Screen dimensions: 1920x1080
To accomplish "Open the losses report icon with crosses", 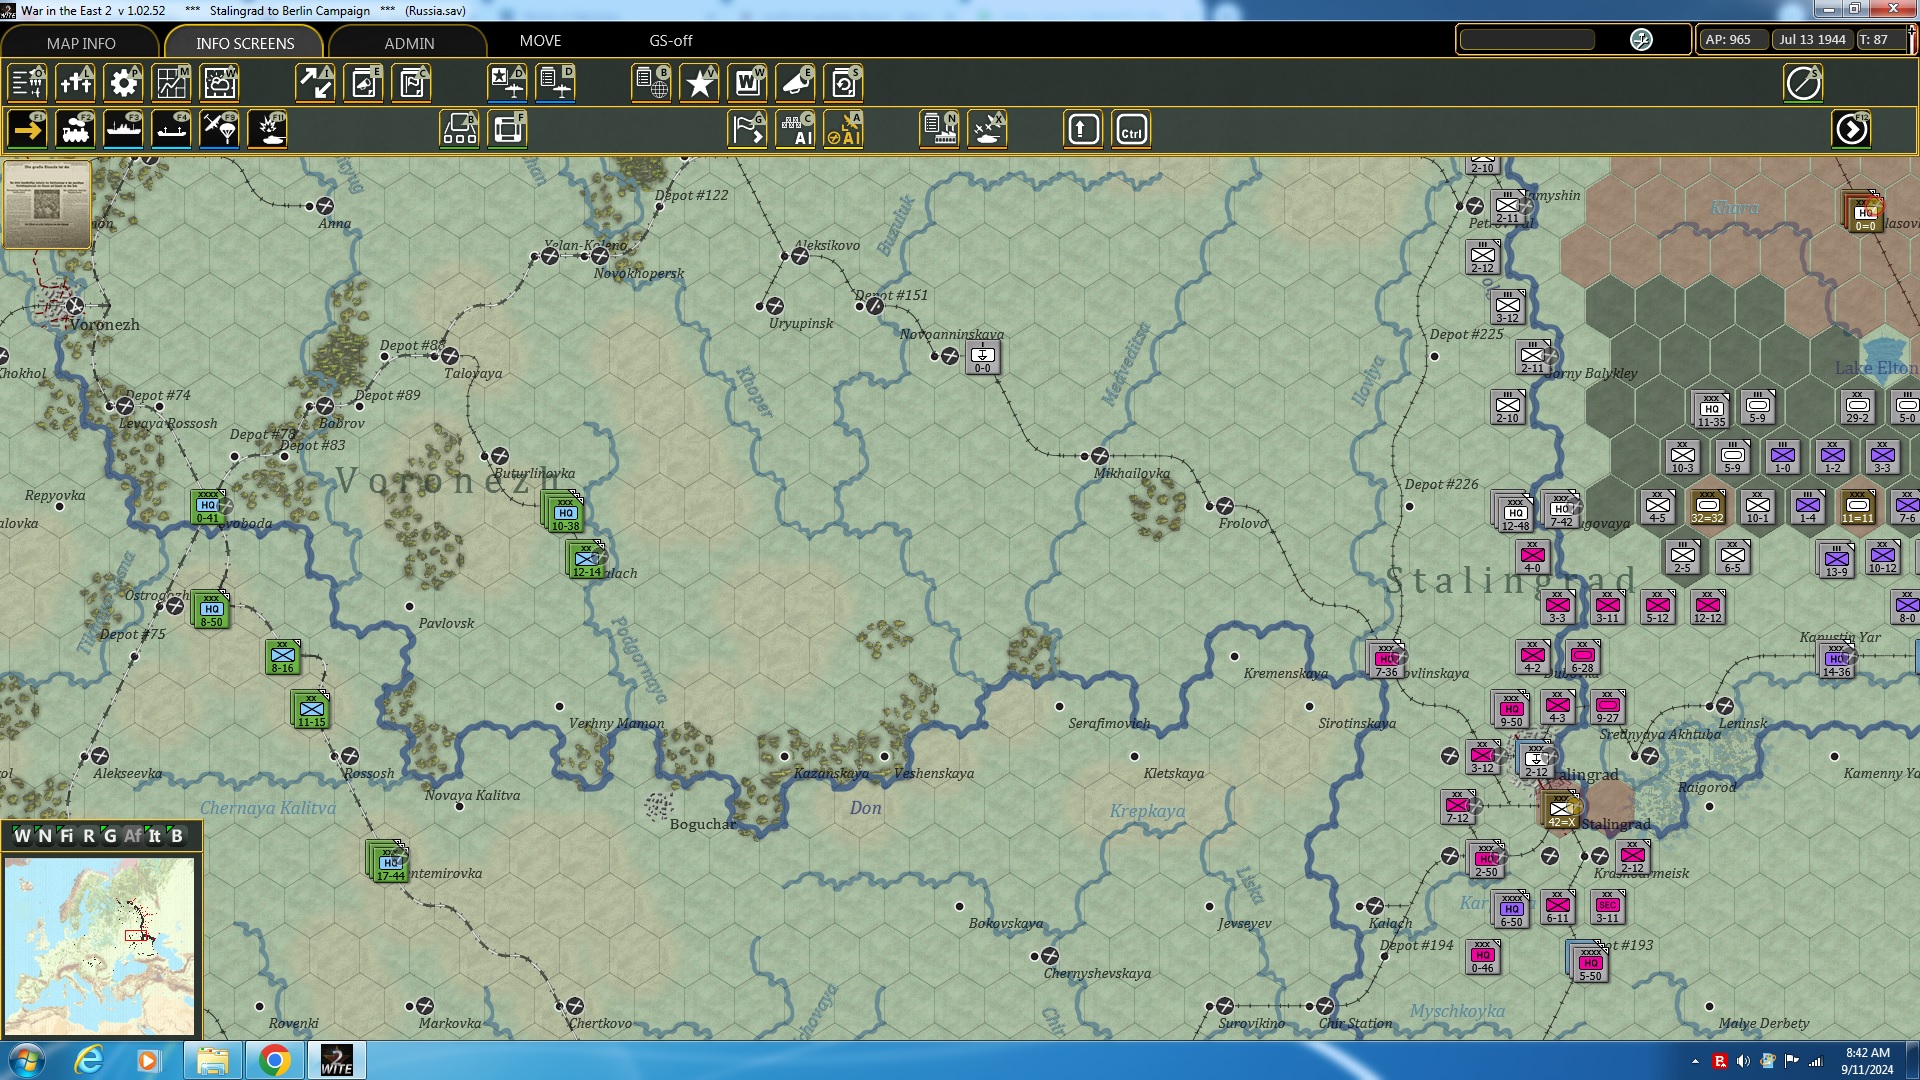I will (x=76, y=83).
